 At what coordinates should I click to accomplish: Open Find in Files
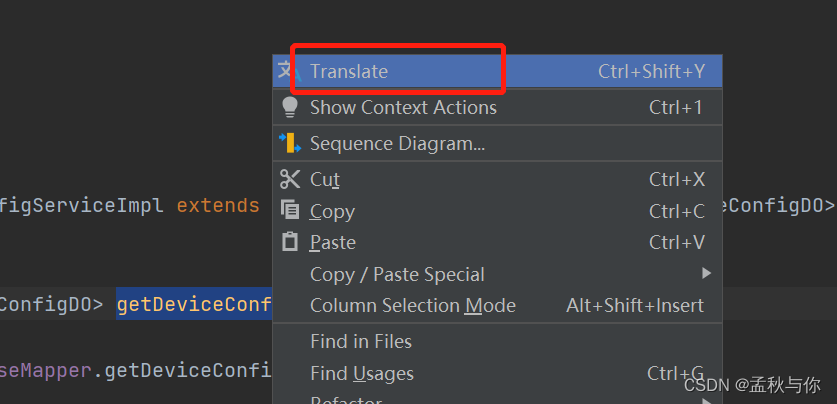[x=361, y=341]
